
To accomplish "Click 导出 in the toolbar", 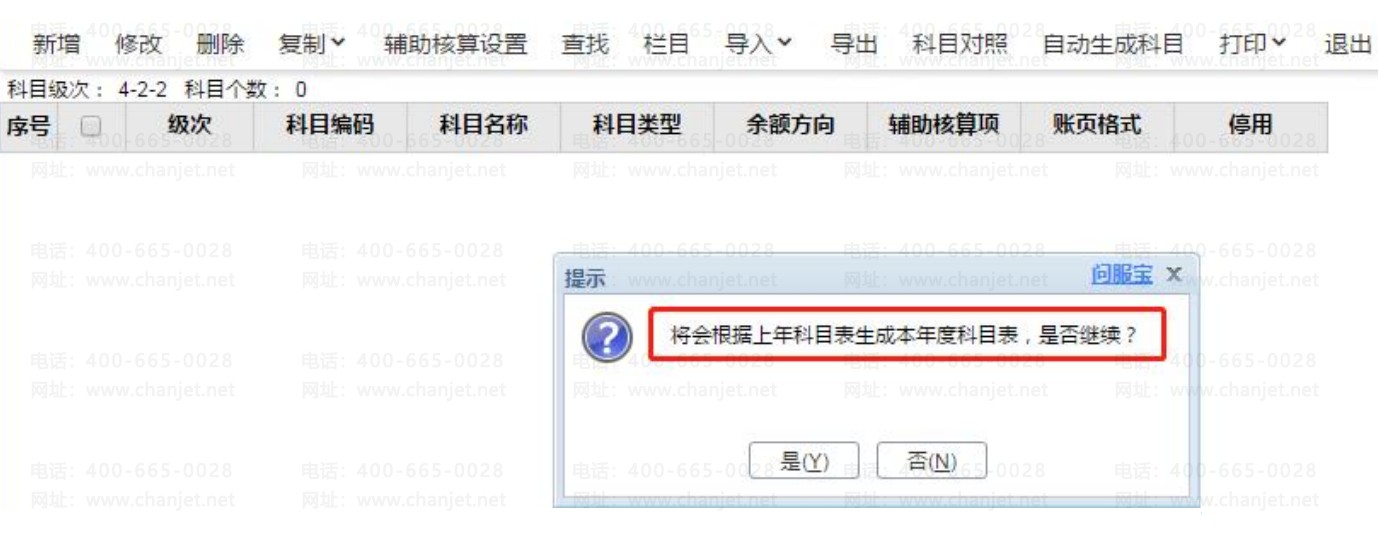I will pos(853,44).
